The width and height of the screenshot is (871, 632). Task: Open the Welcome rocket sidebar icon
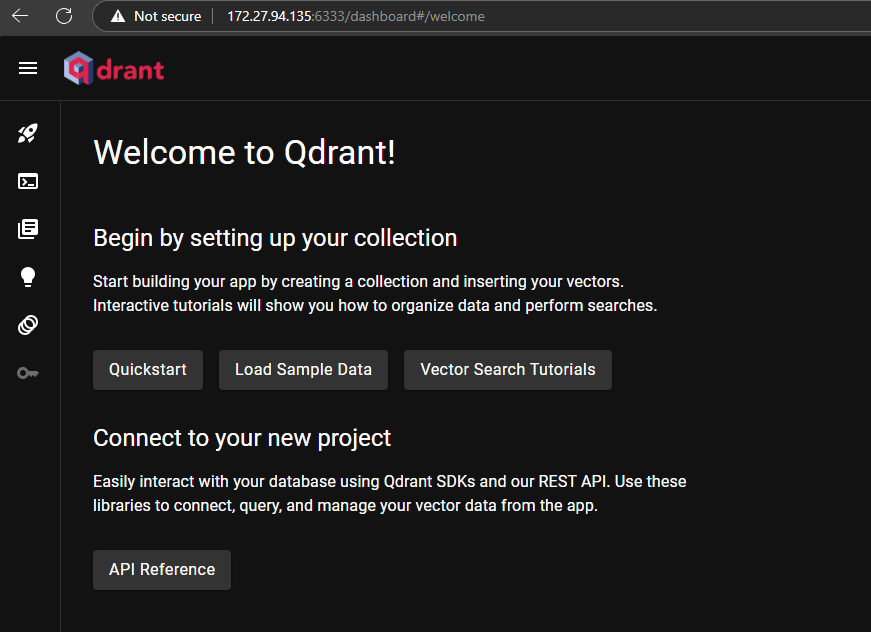coord(28,133)
